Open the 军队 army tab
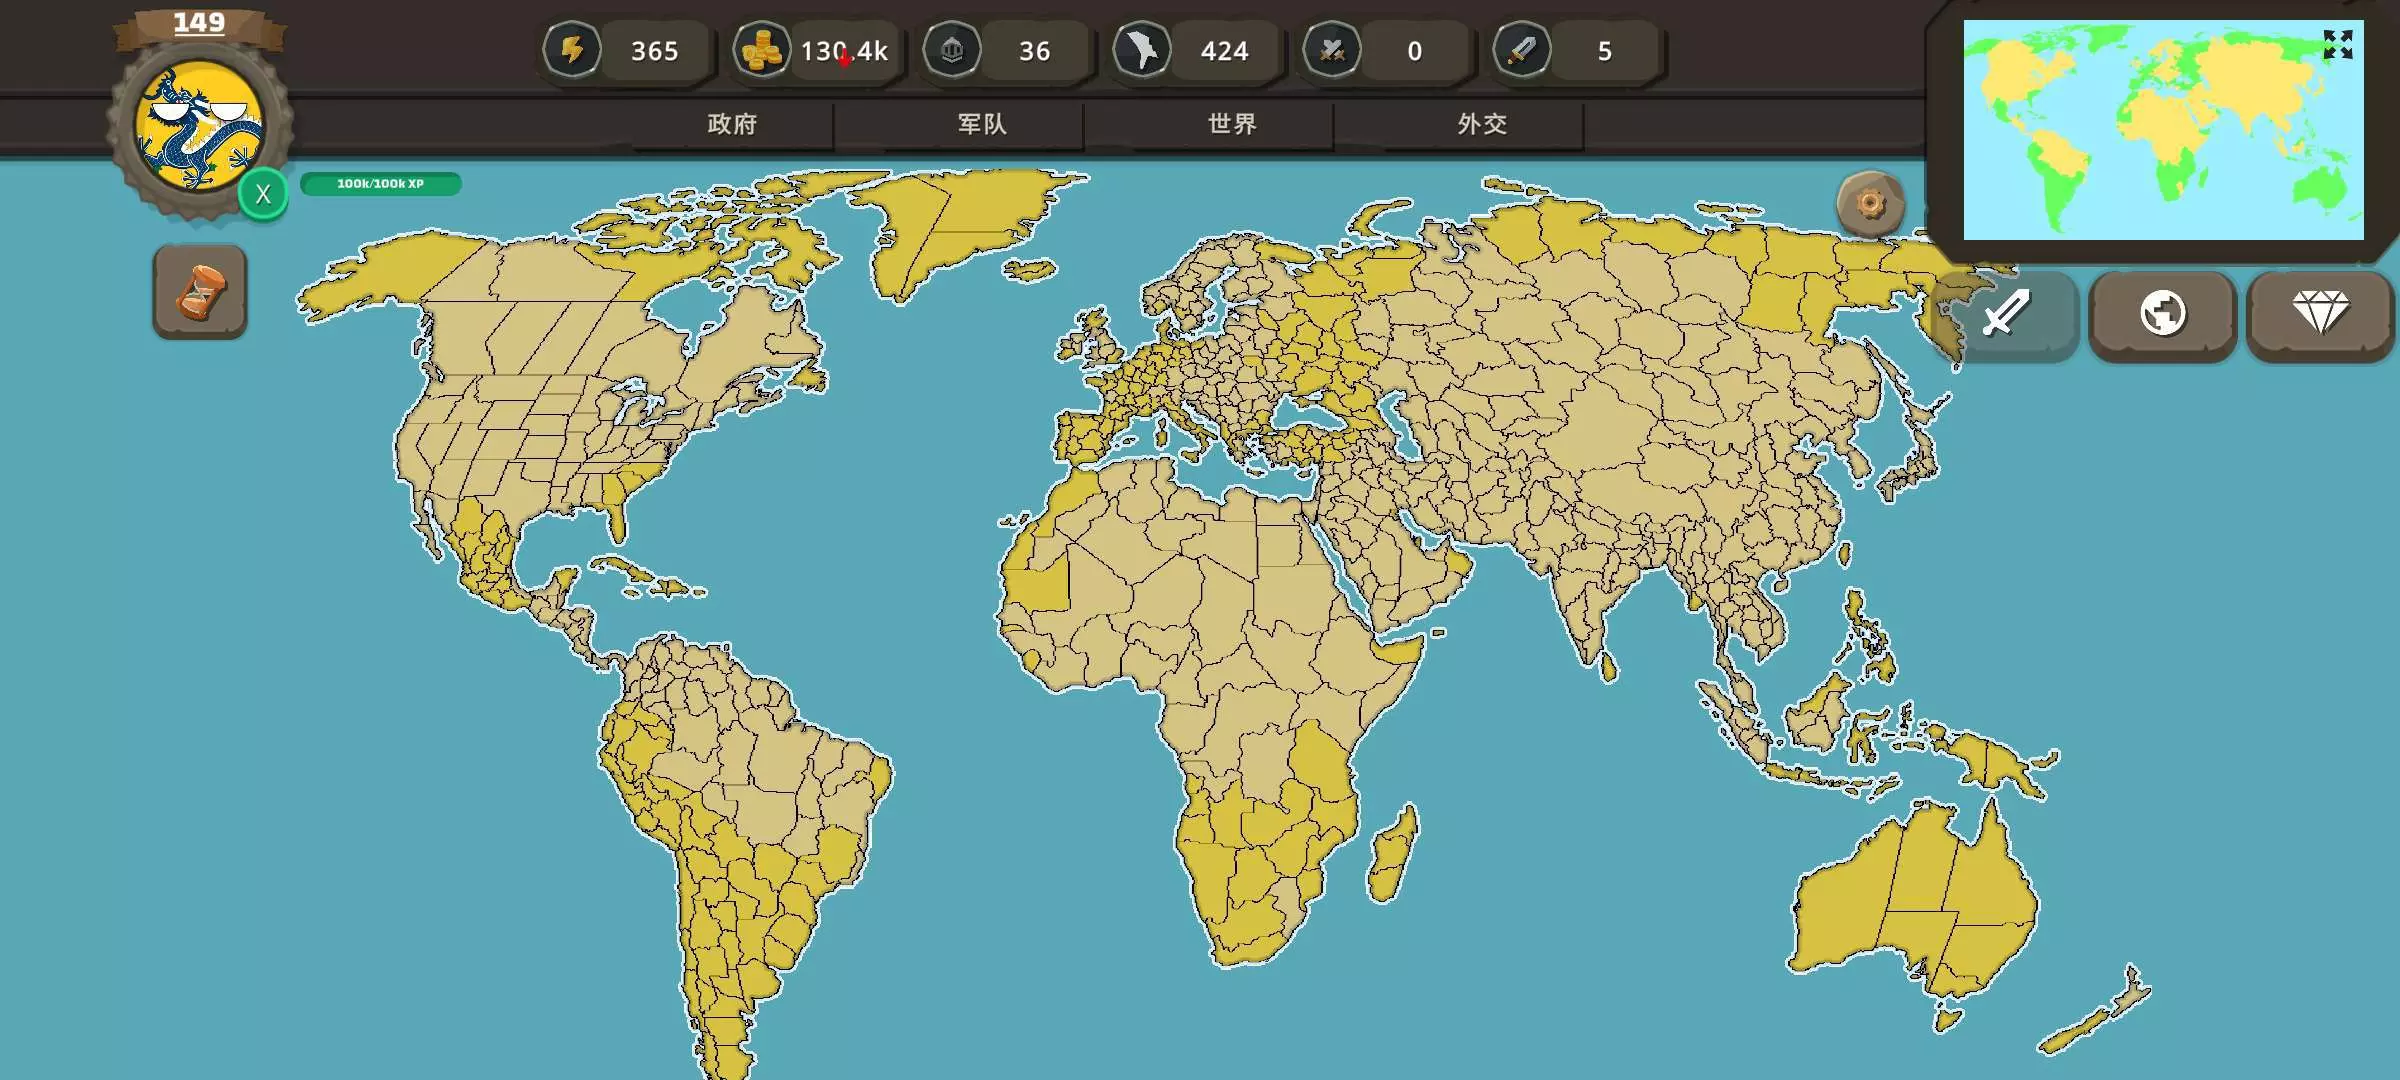 point(982,124)
